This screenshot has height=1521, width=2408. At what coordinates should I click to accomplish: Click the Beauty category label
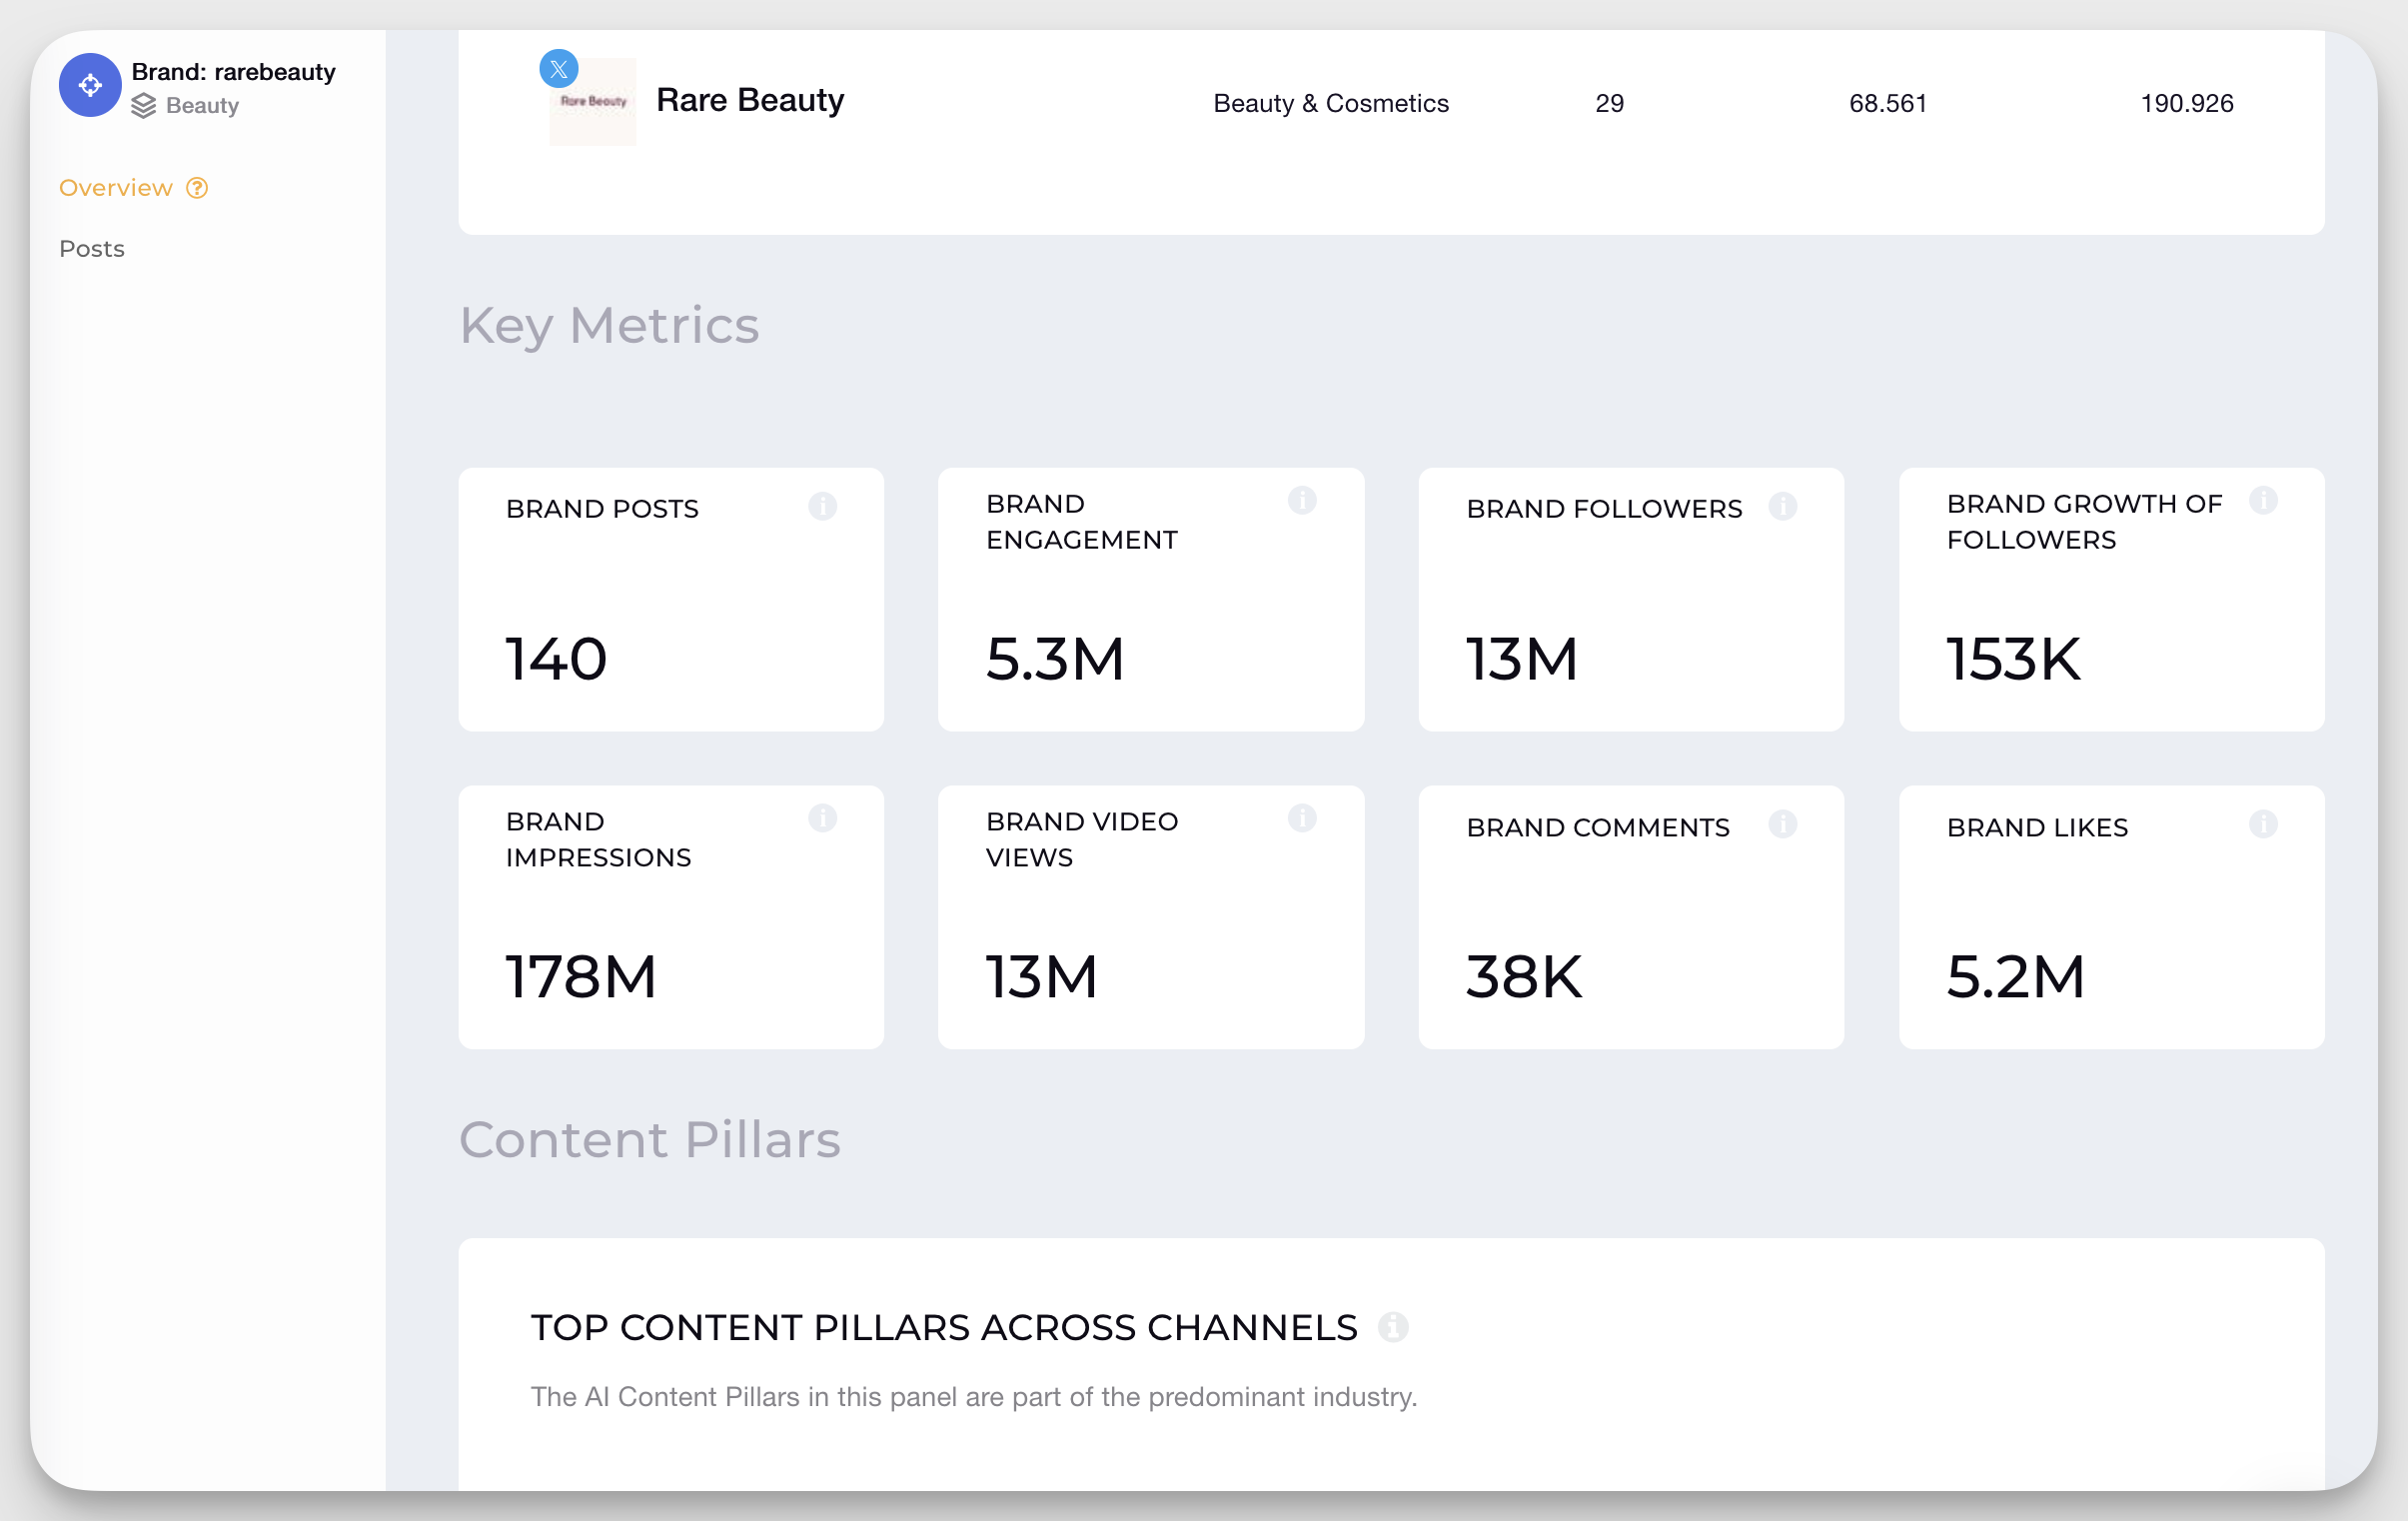pos(203,106)
